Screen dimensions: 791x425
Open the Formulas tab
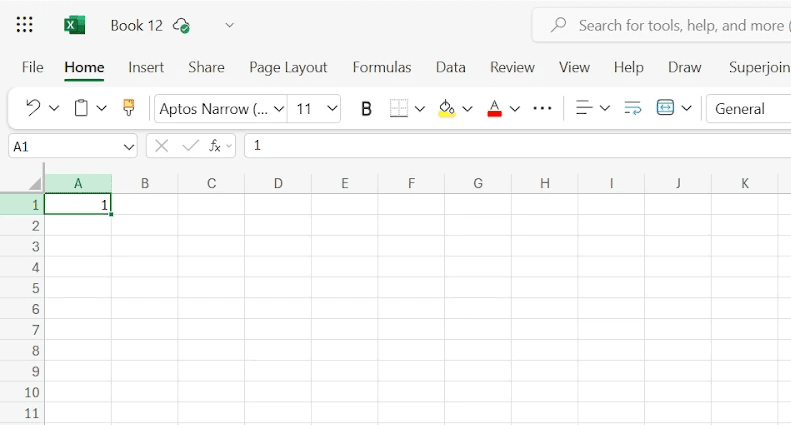(x=382, y=67)
